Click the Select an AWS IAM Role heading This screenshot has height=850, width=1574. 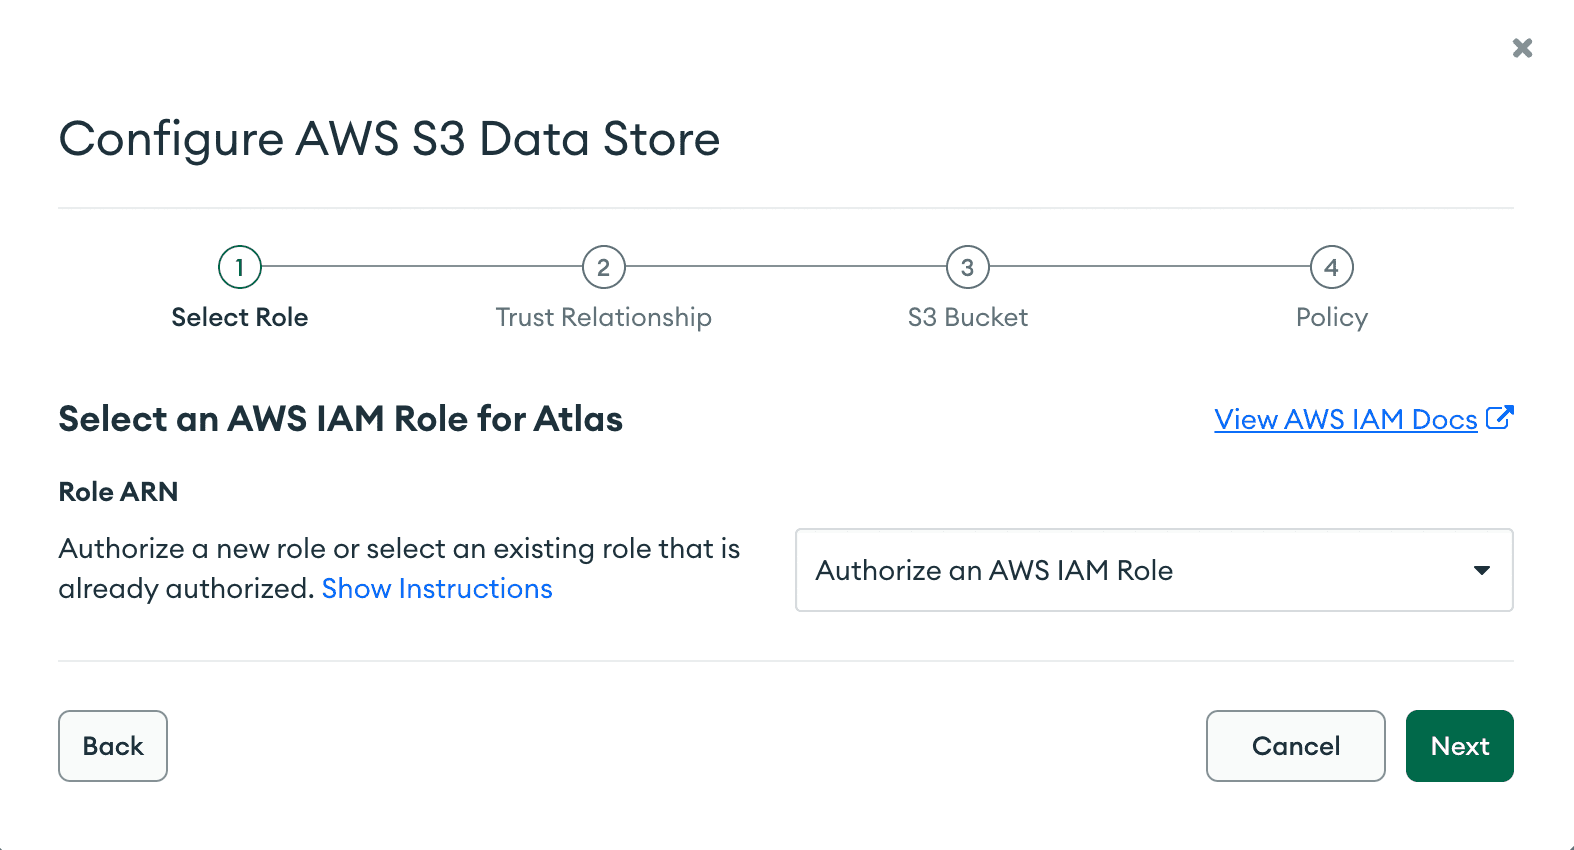pyautogui.click(x=340, y=419)
